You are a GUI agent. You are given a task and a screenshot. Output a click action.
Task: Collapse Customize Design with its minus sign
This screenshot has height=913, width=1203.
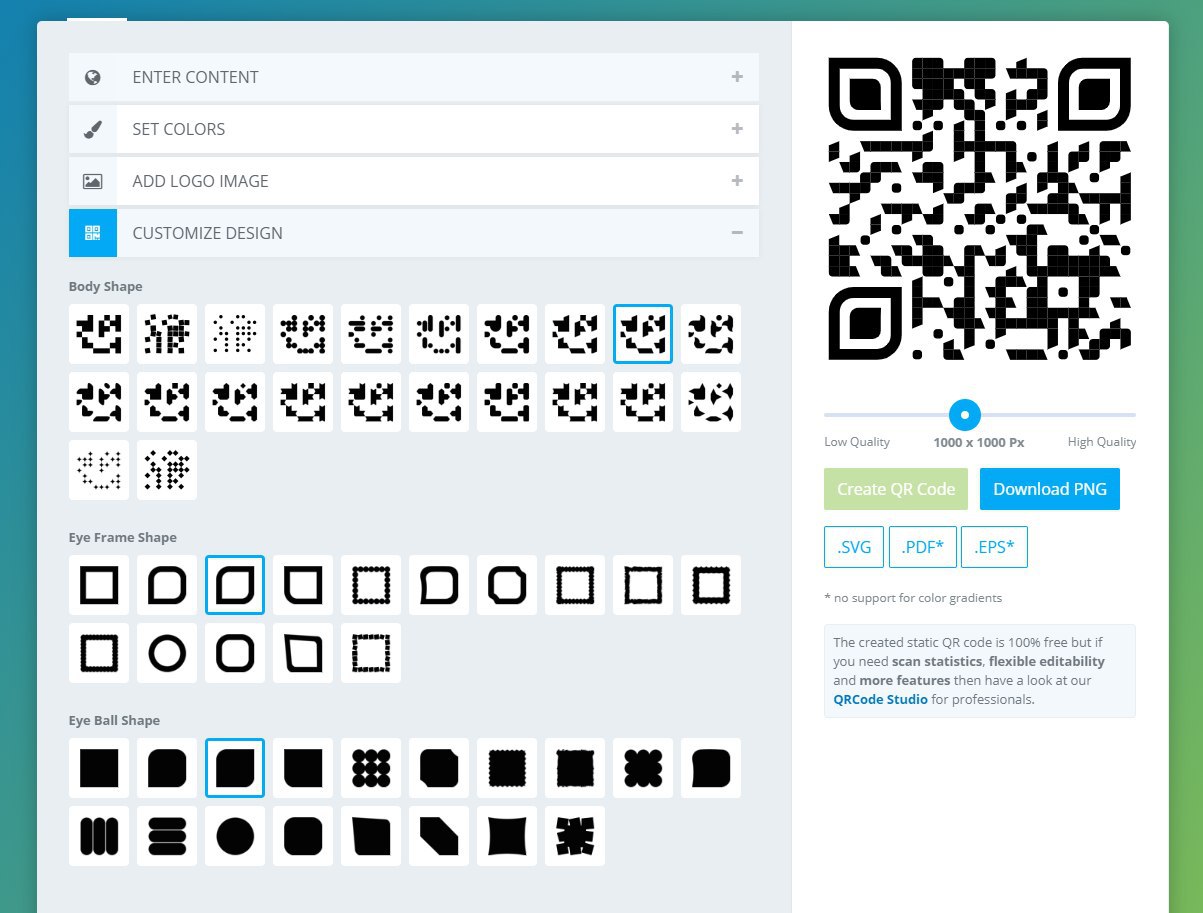coord(737,233)
